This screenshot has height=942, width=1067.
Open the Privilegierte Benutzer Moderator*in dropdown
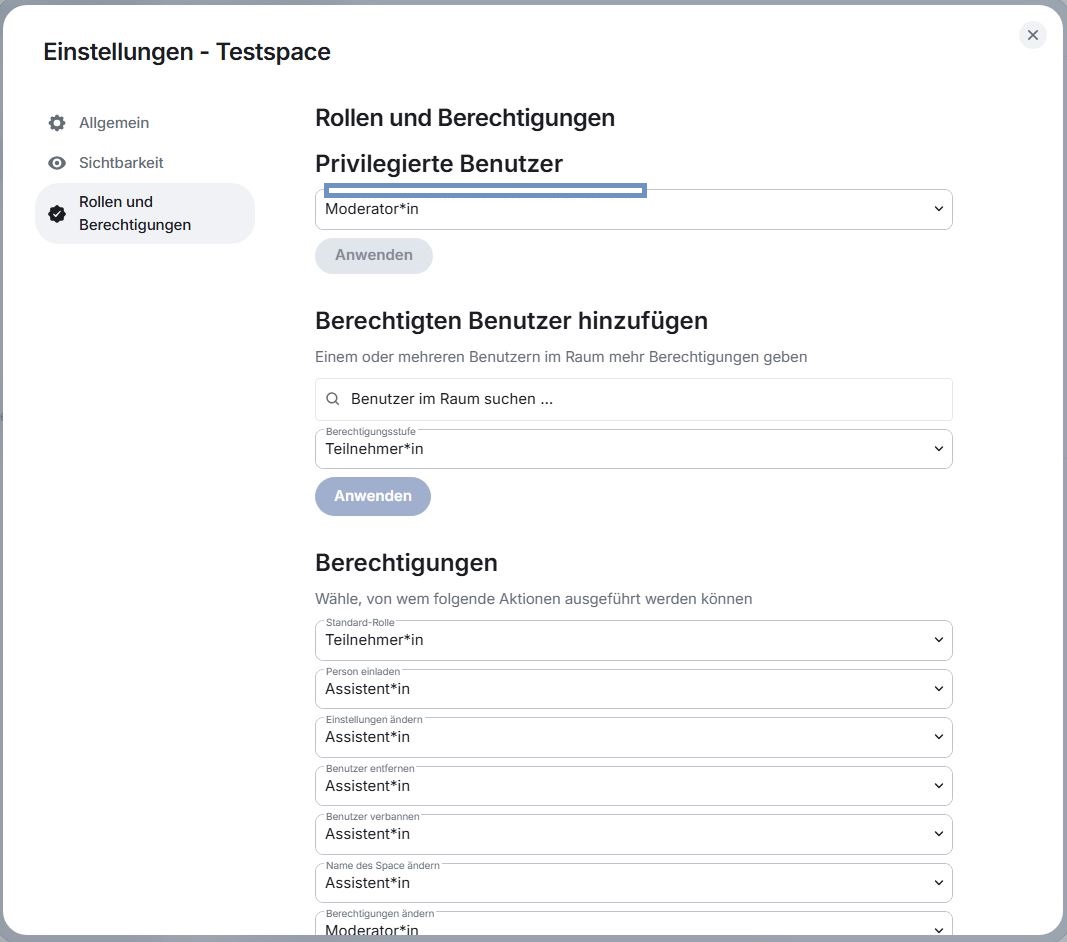click(x=634, y=209)
